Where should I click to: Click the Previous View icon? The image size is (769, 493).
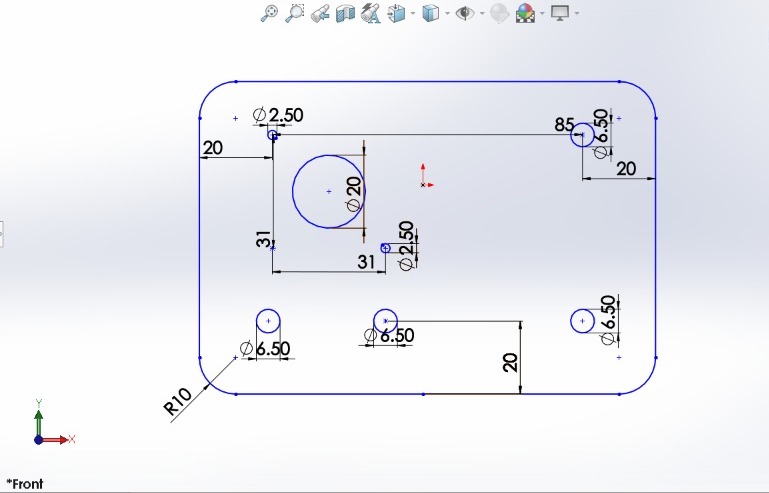(320, 13)
